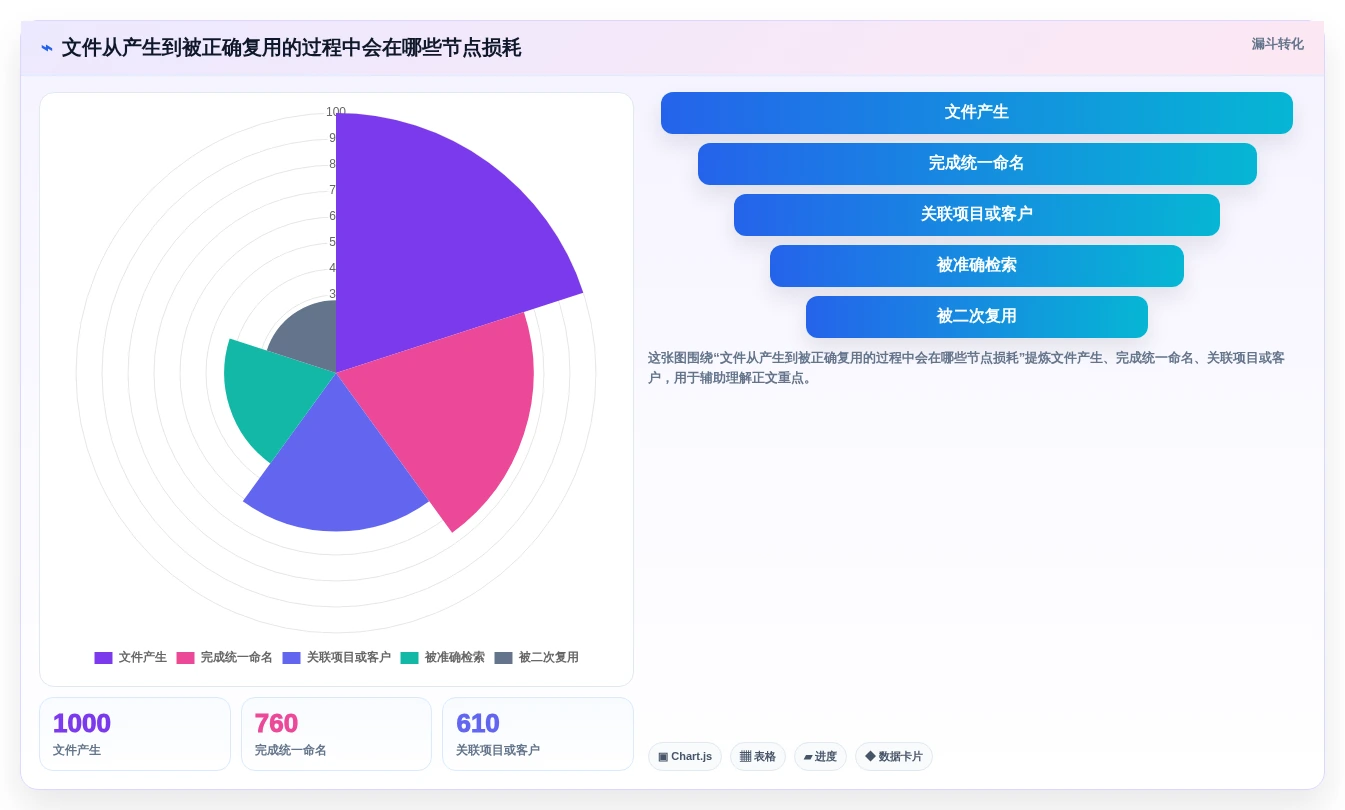Click the 进度 tag
The image size is (1345, 810).
820,757
